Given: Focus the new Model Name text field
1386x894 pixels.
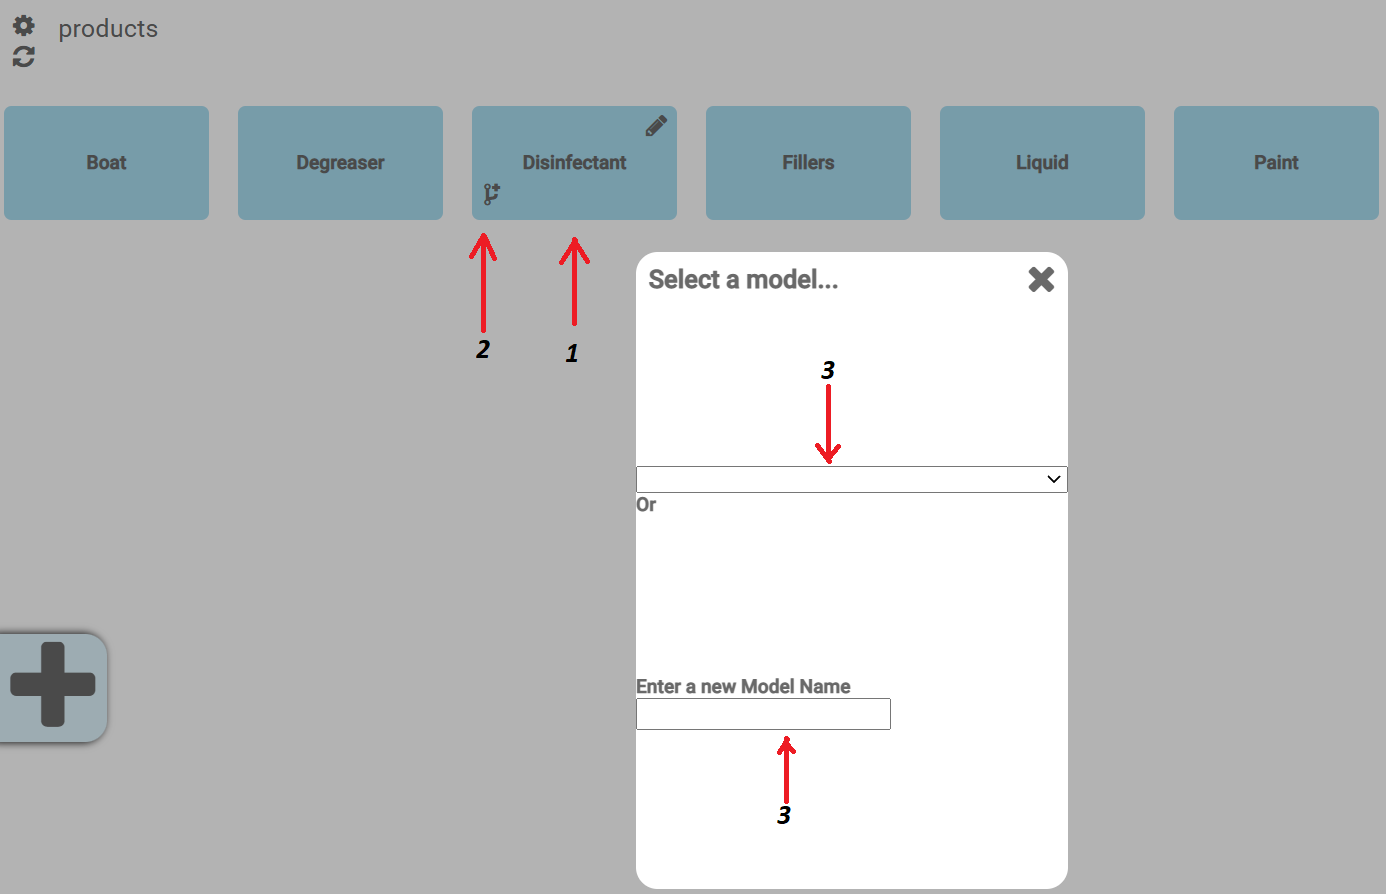Looking at the screenshot, I should click(763, 714).
